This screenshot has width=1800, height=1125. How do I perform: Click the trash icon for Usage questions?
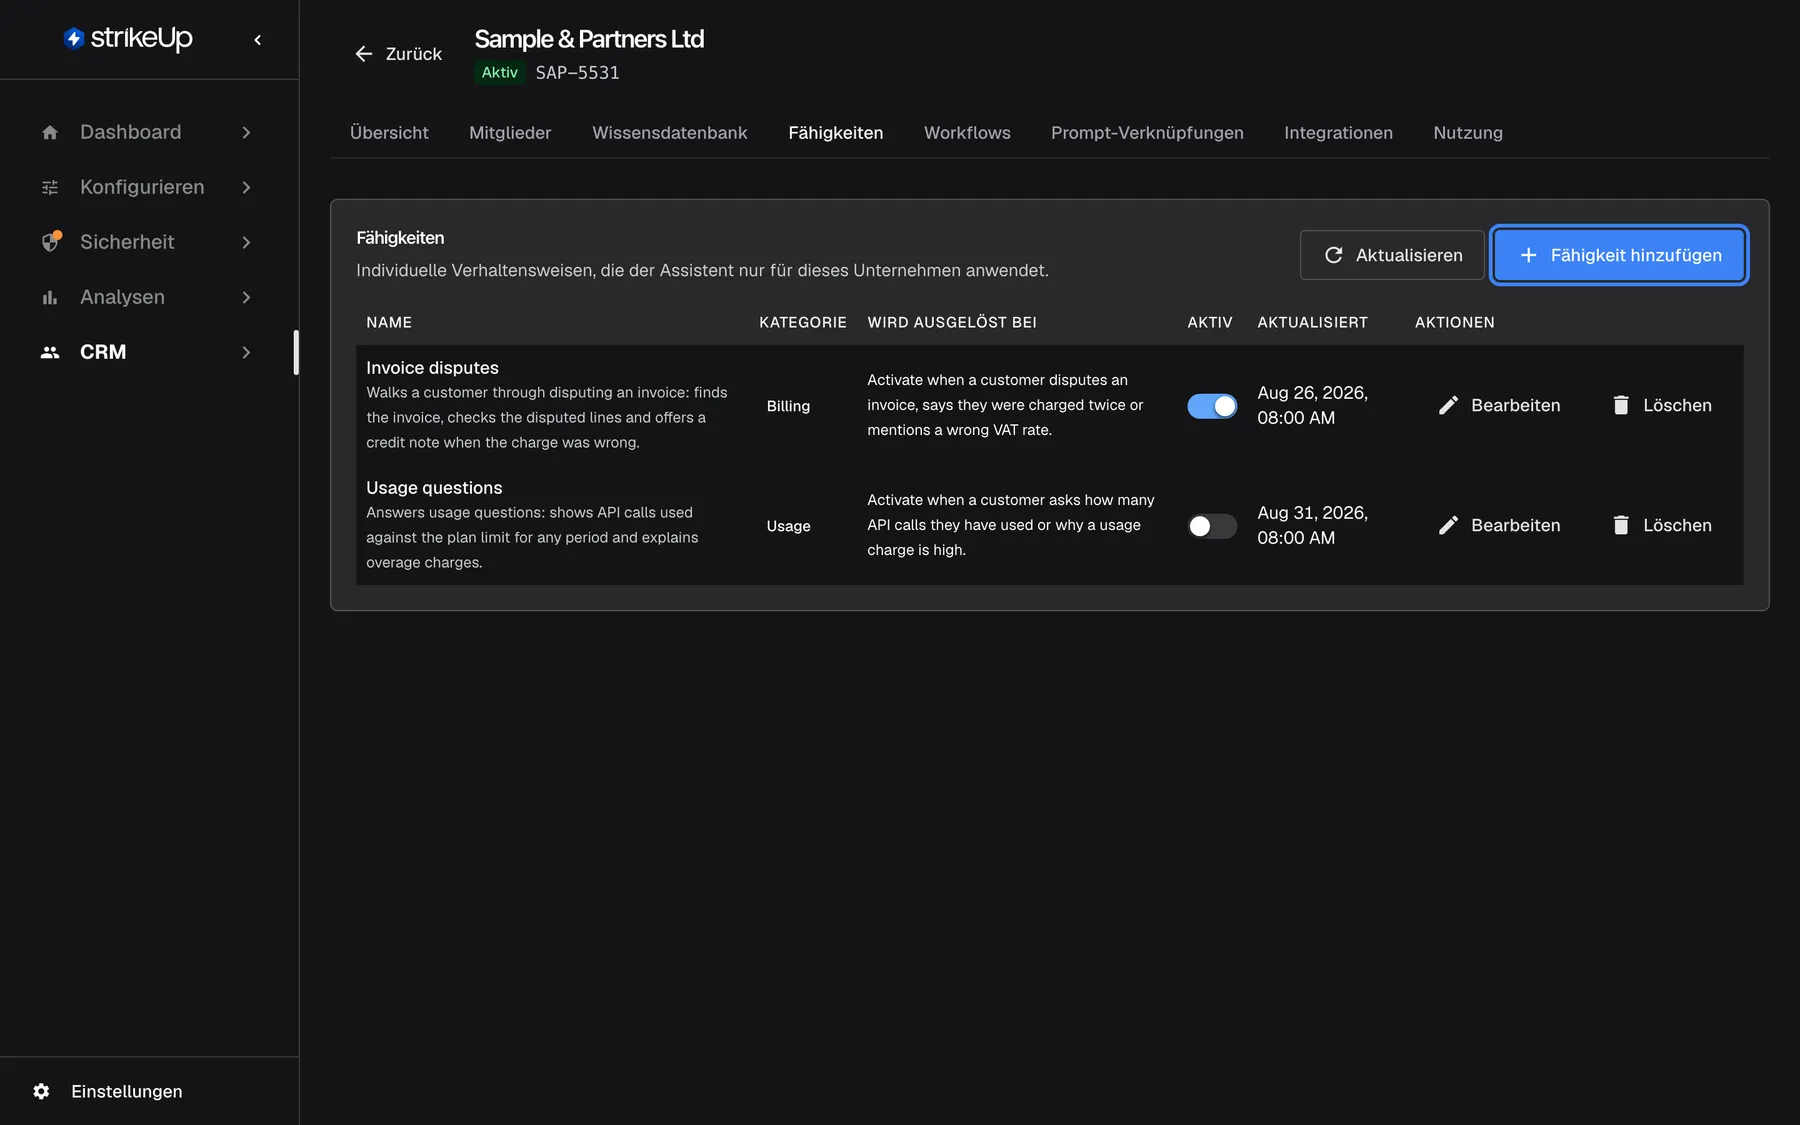pos(1621,525)
